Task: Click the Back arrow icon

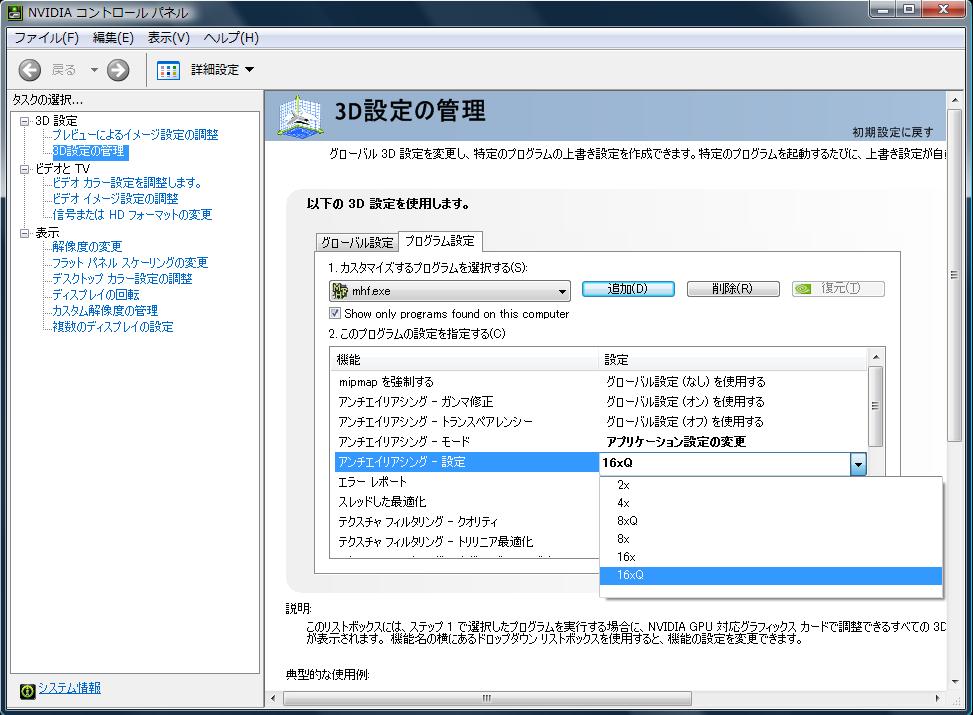Action: point(29,70)
